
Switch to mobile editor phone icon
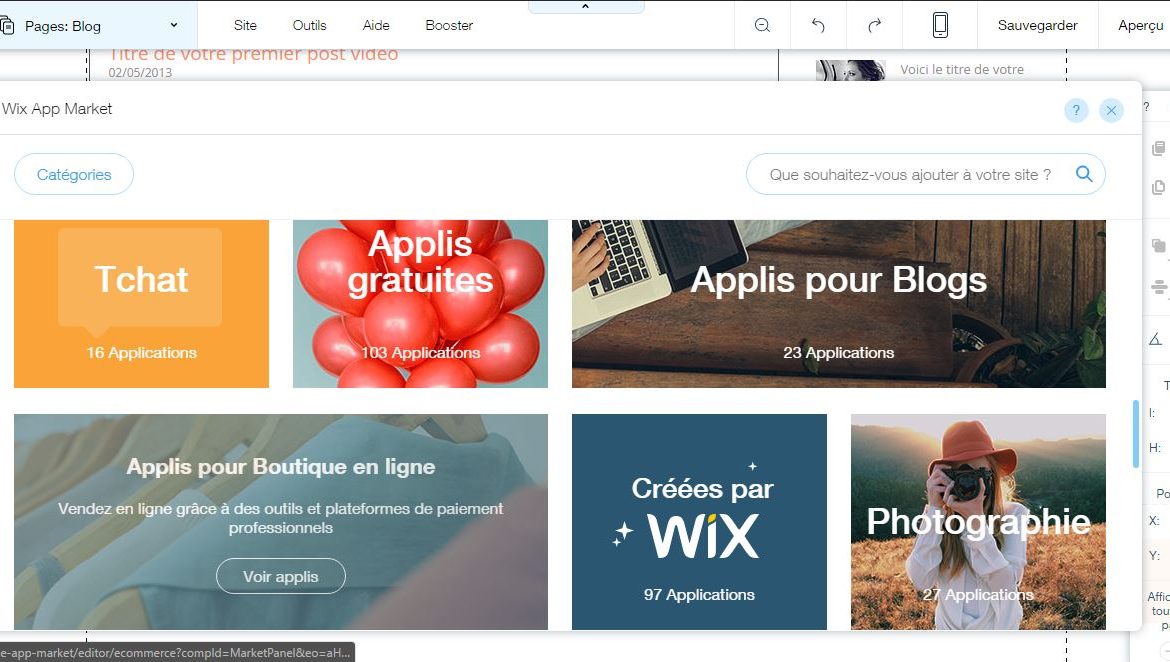click(940, 25)
